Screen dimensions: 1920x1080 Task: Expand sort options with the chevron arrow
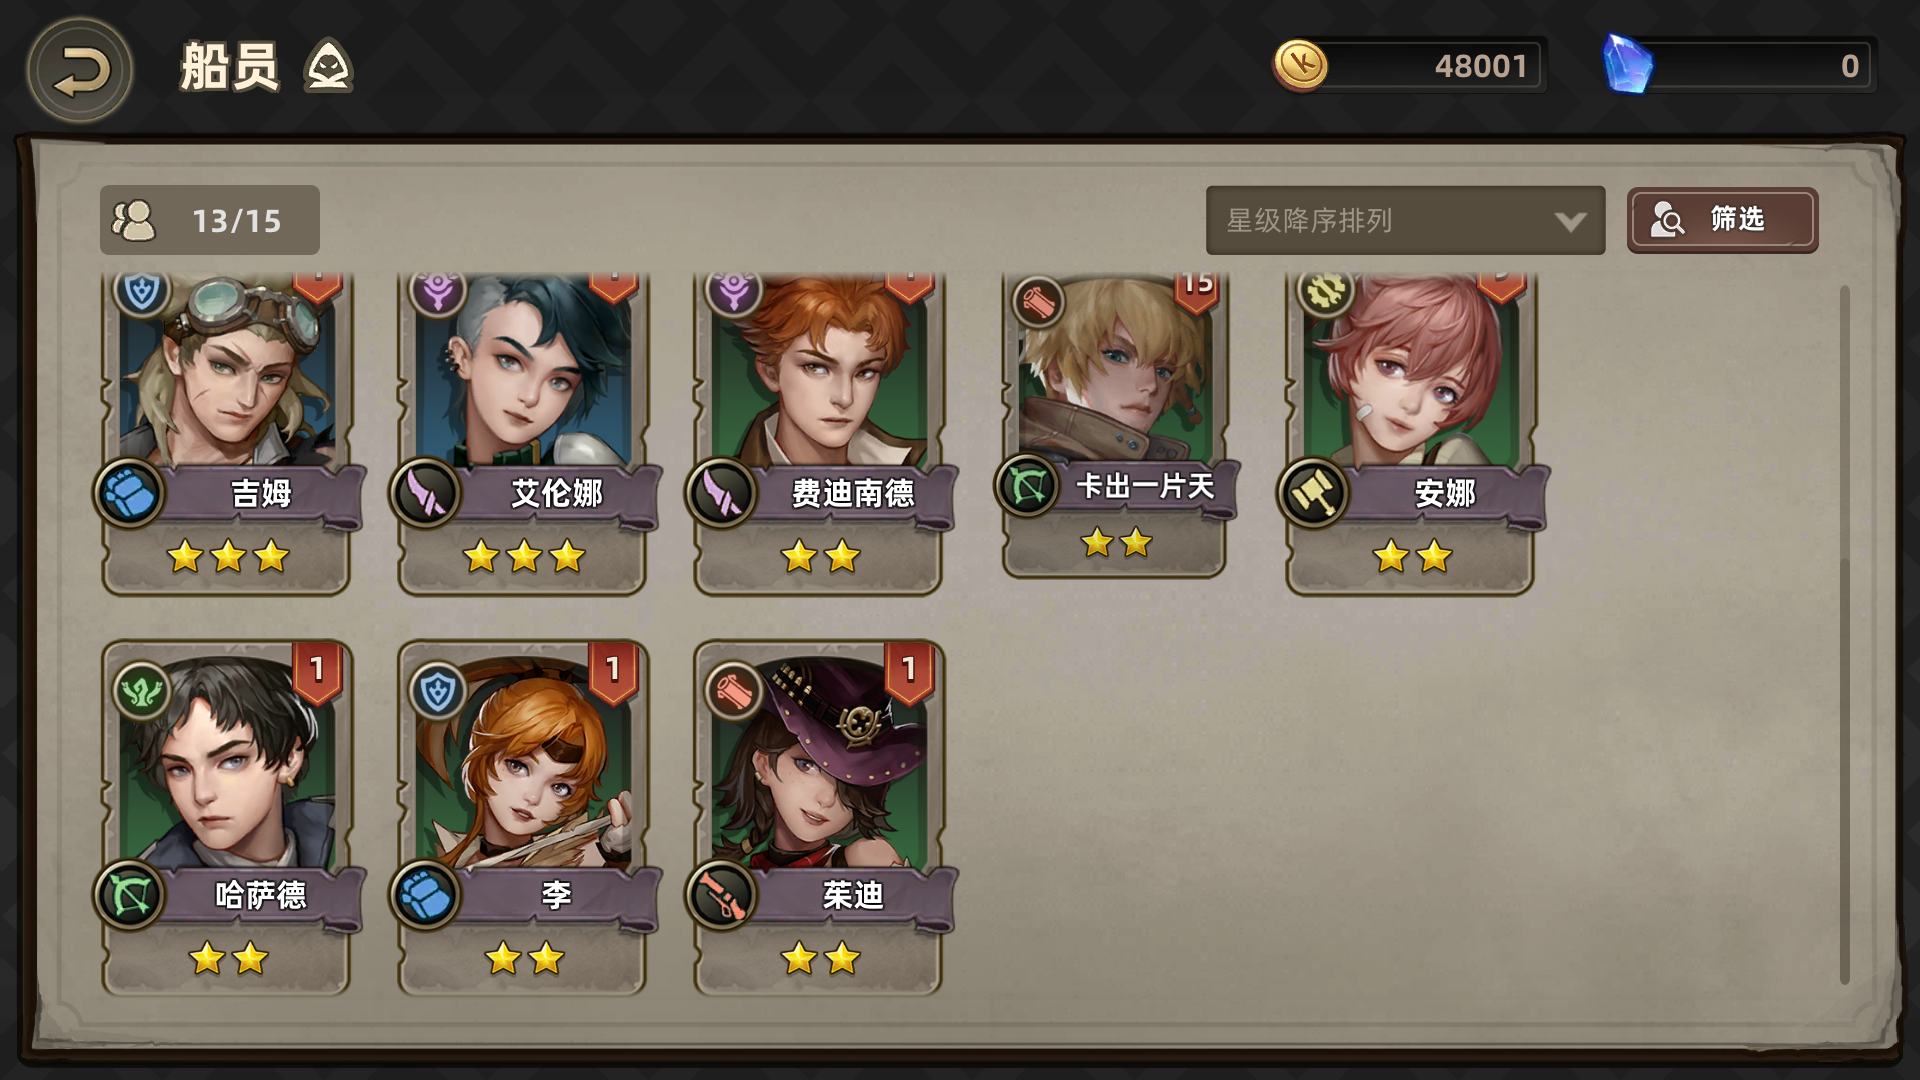(x=1571, y=221)
